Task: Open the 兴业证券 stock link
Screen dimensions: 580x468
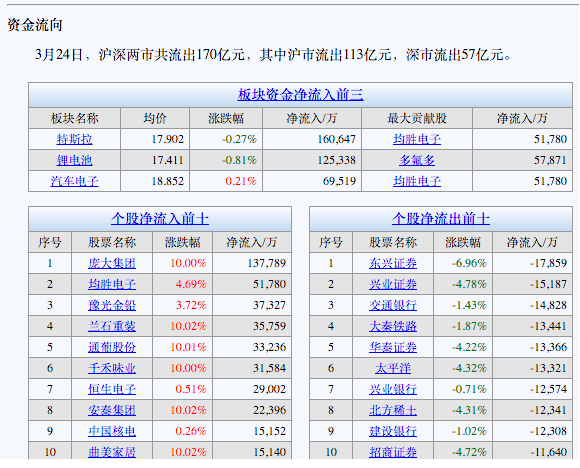Action: (x=393, y=284)
